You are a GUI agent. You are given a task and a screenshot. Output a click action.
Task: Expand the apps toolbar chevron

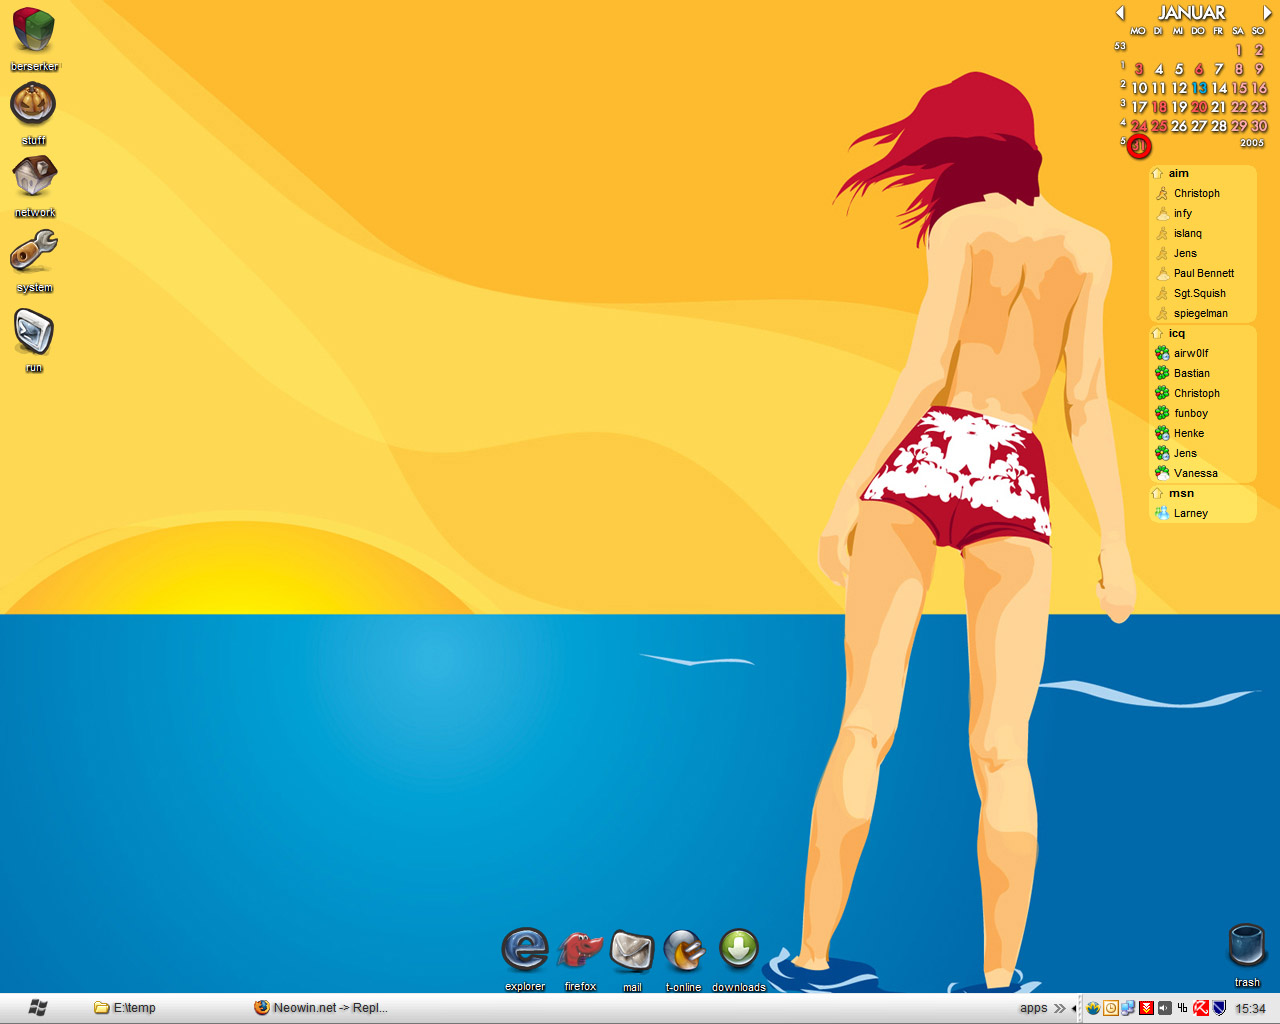point(1060,1008)
